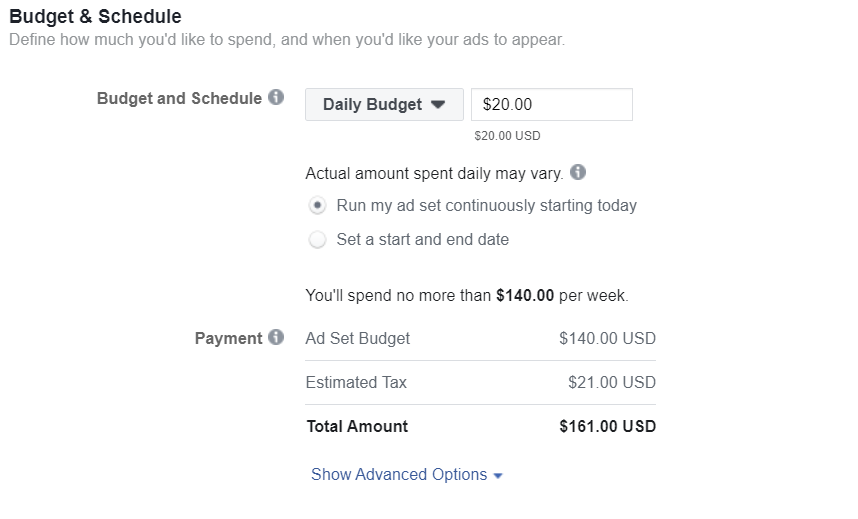The image size is (858, 519).
Task: Click the $21.00 USD estimated tax value
Action: click(612, 382)
